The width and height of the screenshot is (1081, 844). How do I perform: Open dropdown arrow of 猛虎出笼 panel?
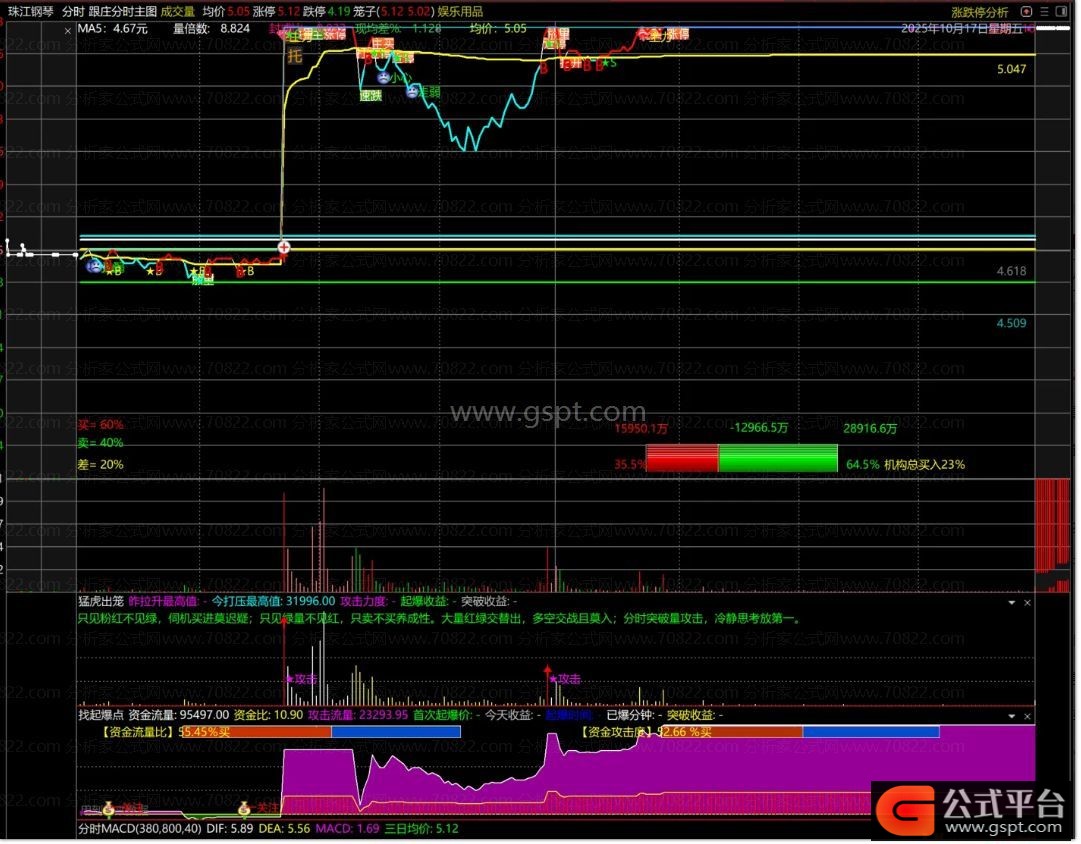pyautogui.click(x=1011, y=603)
